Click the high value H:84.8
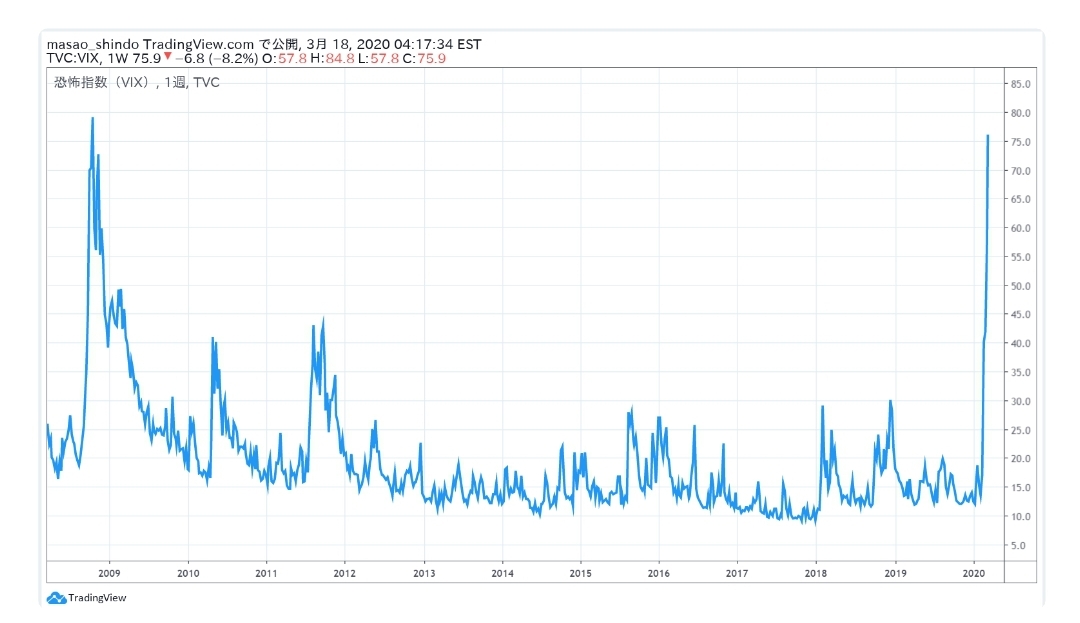This screenshot has width=1080, height=623. (332, 59)
